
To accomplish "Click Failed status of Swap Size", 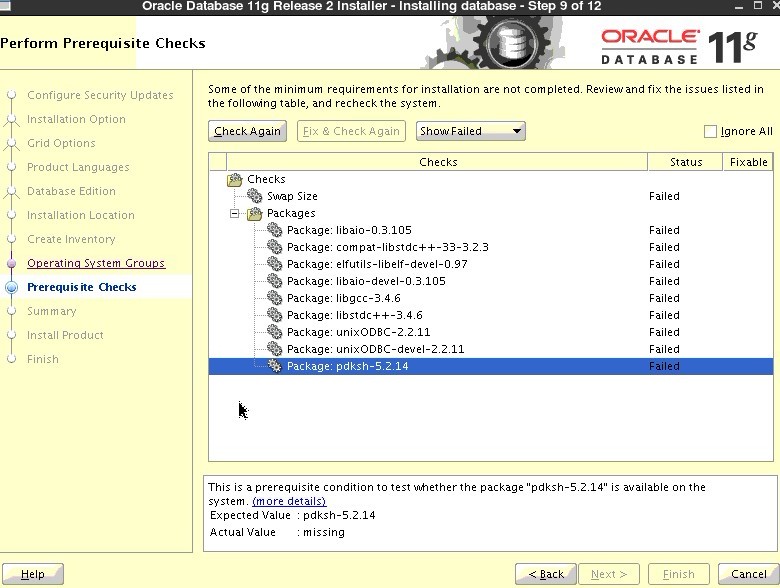I will [664, 196].
